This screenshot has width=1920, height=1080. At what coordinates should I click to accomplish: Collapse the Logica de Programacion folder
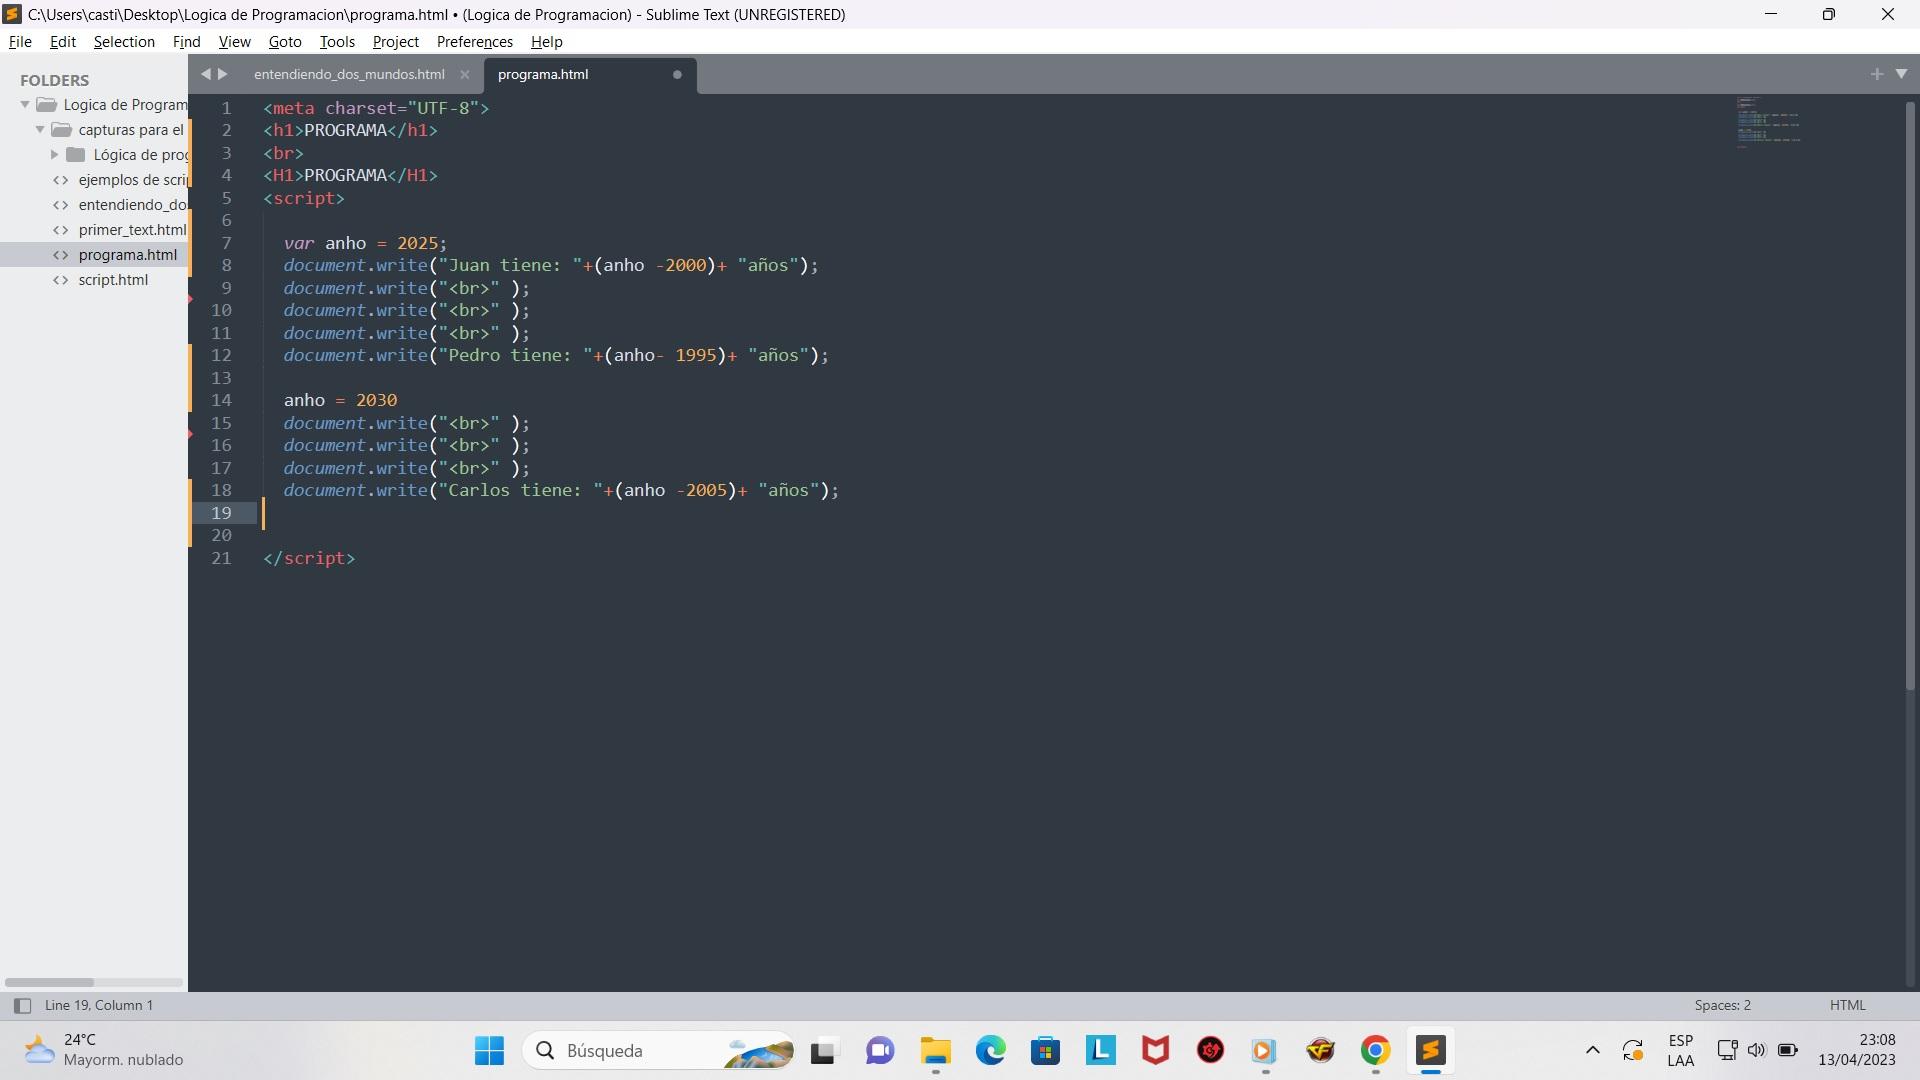(x=25, y=105)
